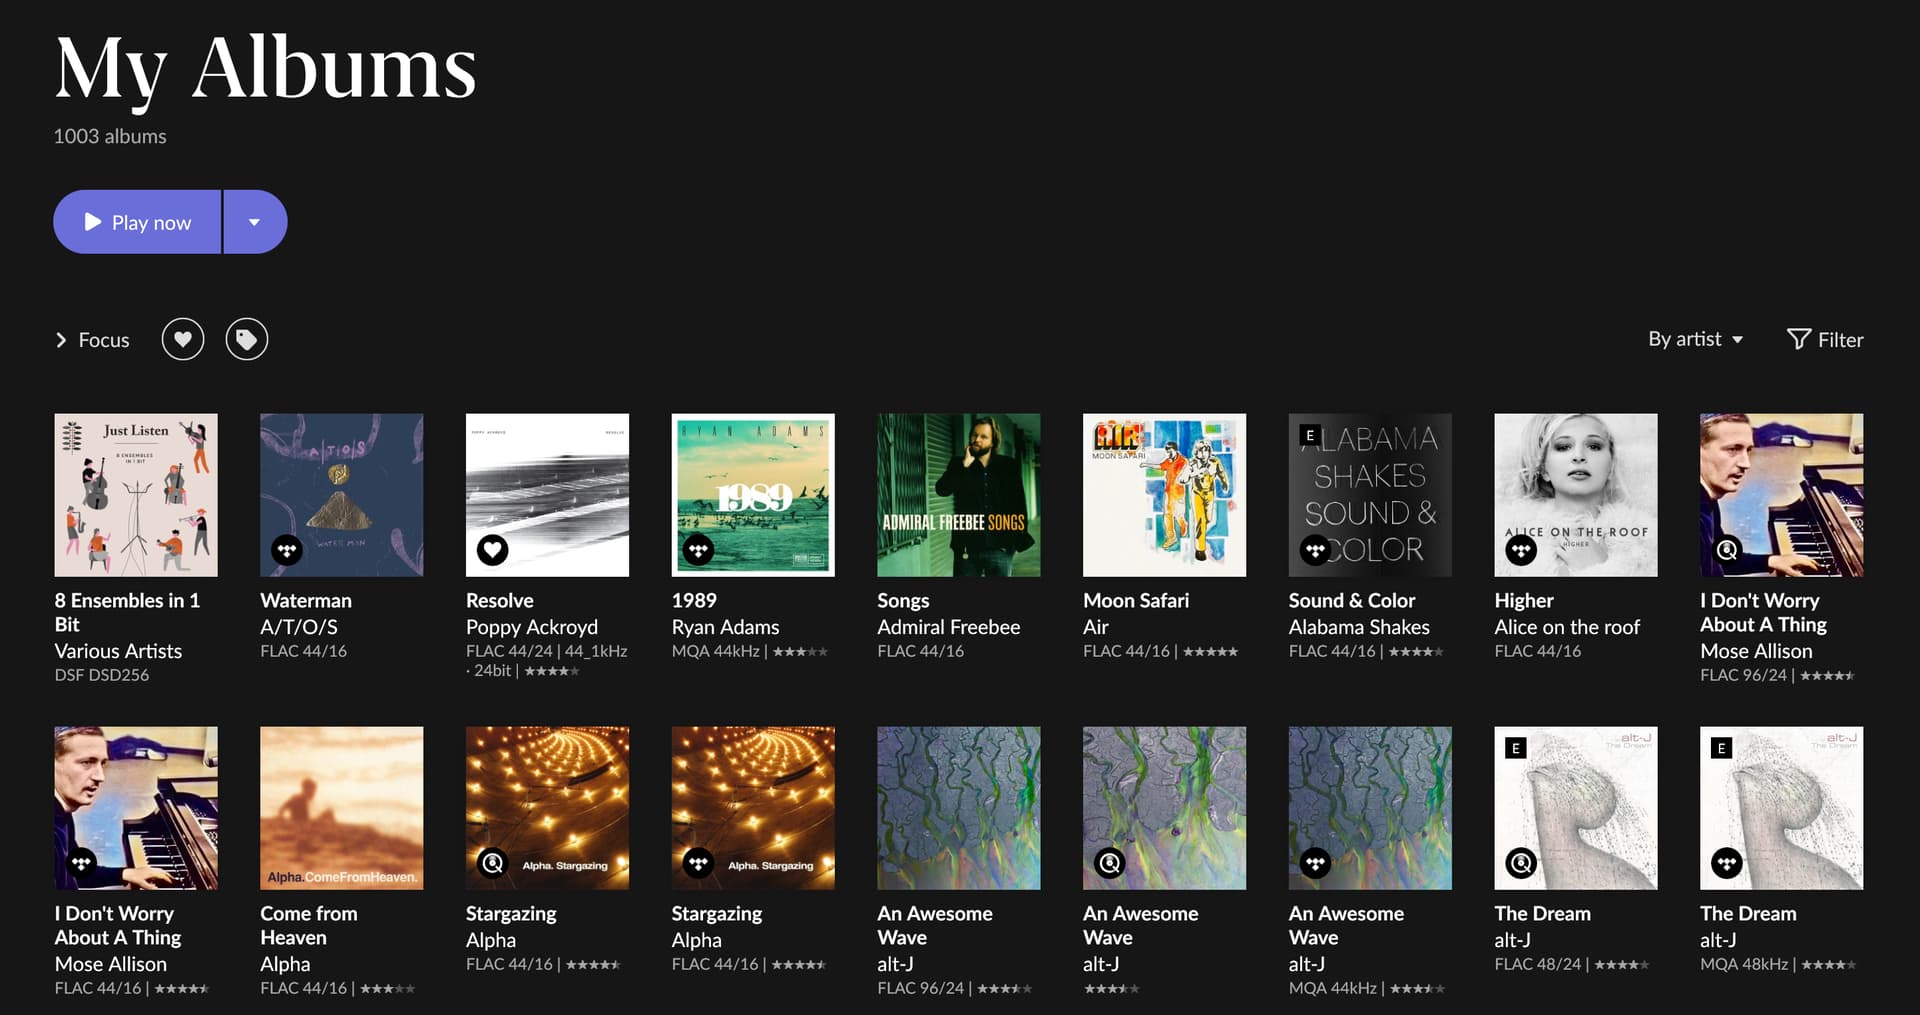Click the explicit E badge on Sound & Color
The image size is (1920, 1015).
coord(1309,435)
